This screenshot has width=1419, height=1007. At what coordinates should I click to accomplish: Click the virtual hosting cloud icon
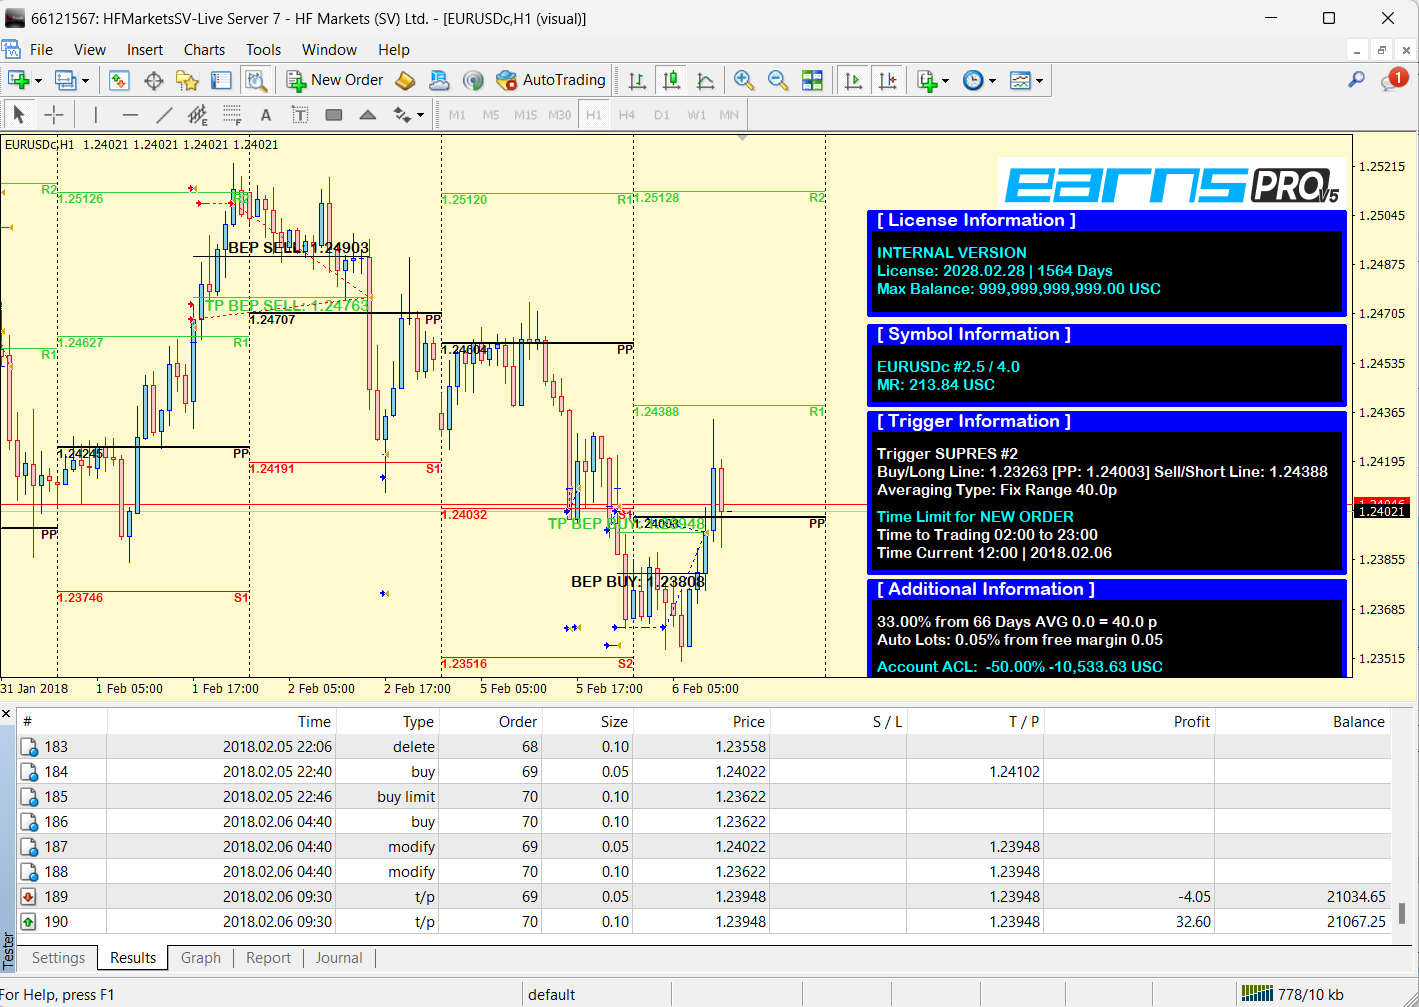click(x=439, y=80)
